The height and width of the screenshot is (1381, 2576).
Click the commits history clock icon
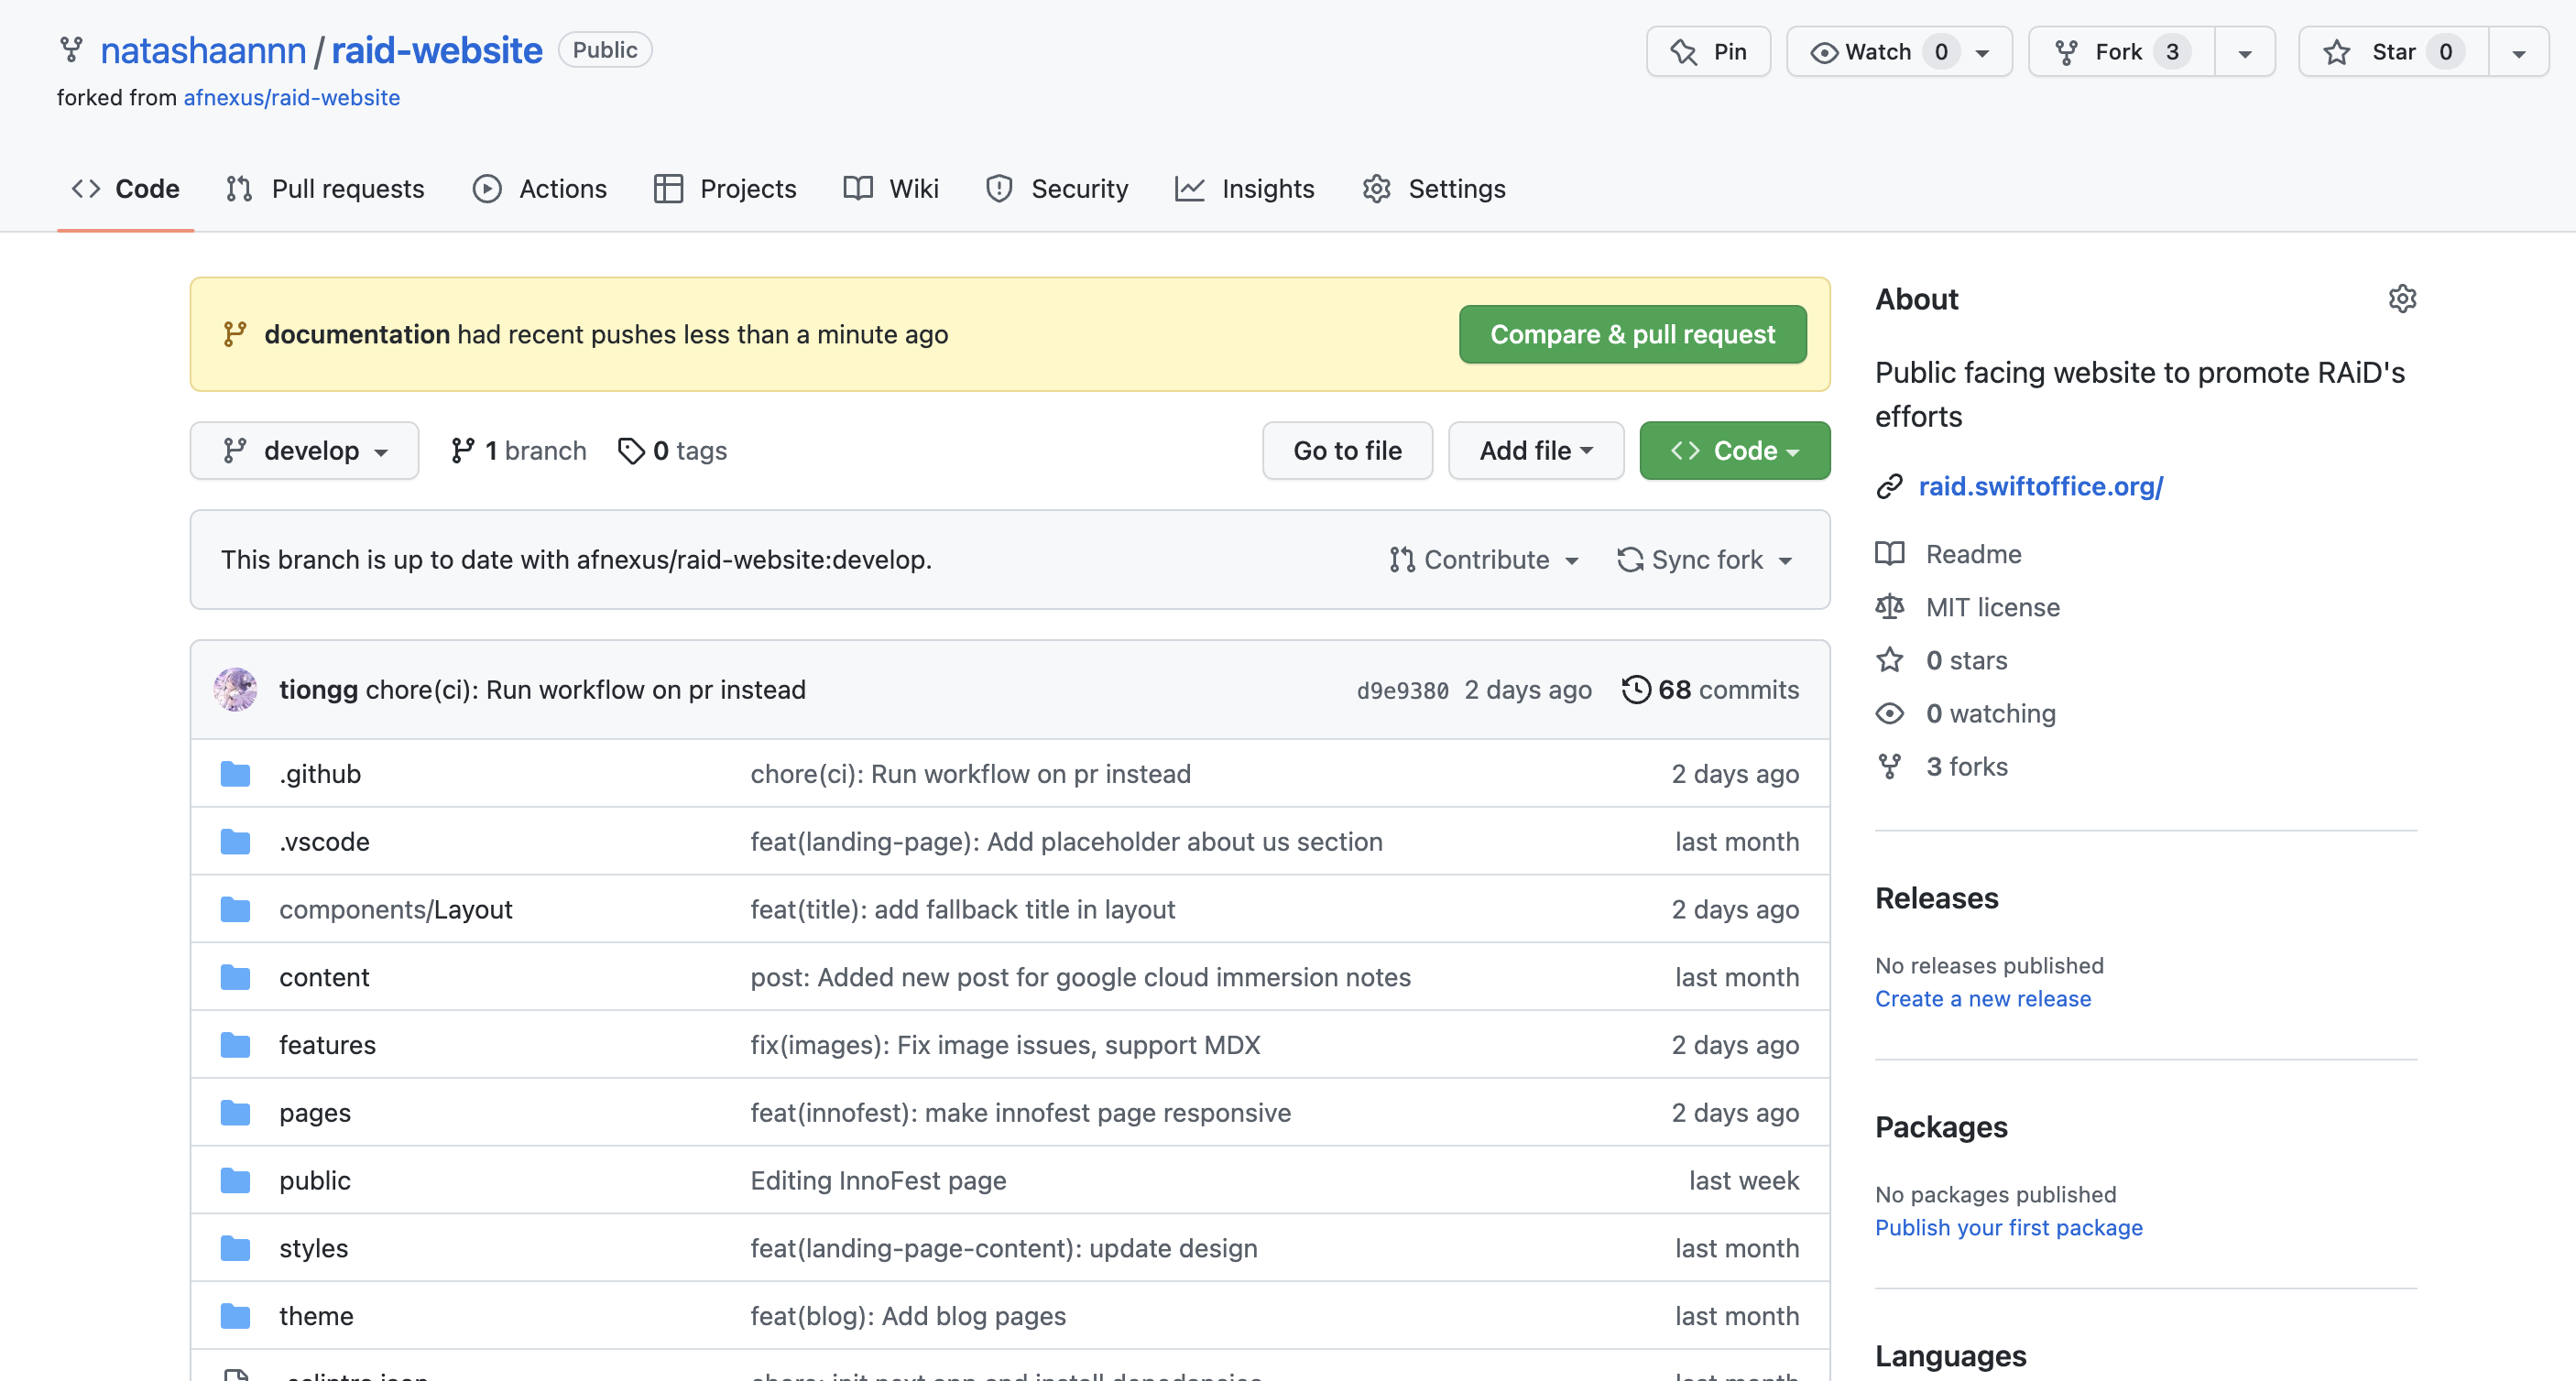tap(1636, 690)
